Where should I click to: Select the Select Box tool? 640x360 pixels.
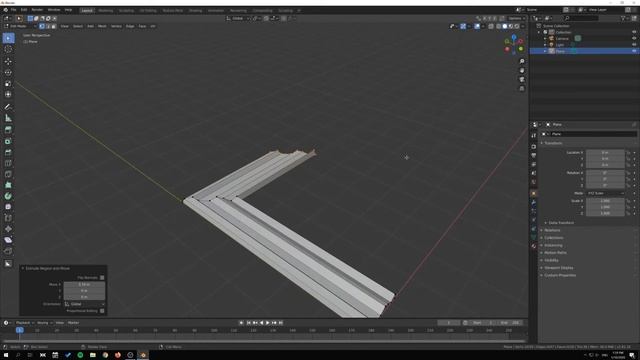pos(8,38)
